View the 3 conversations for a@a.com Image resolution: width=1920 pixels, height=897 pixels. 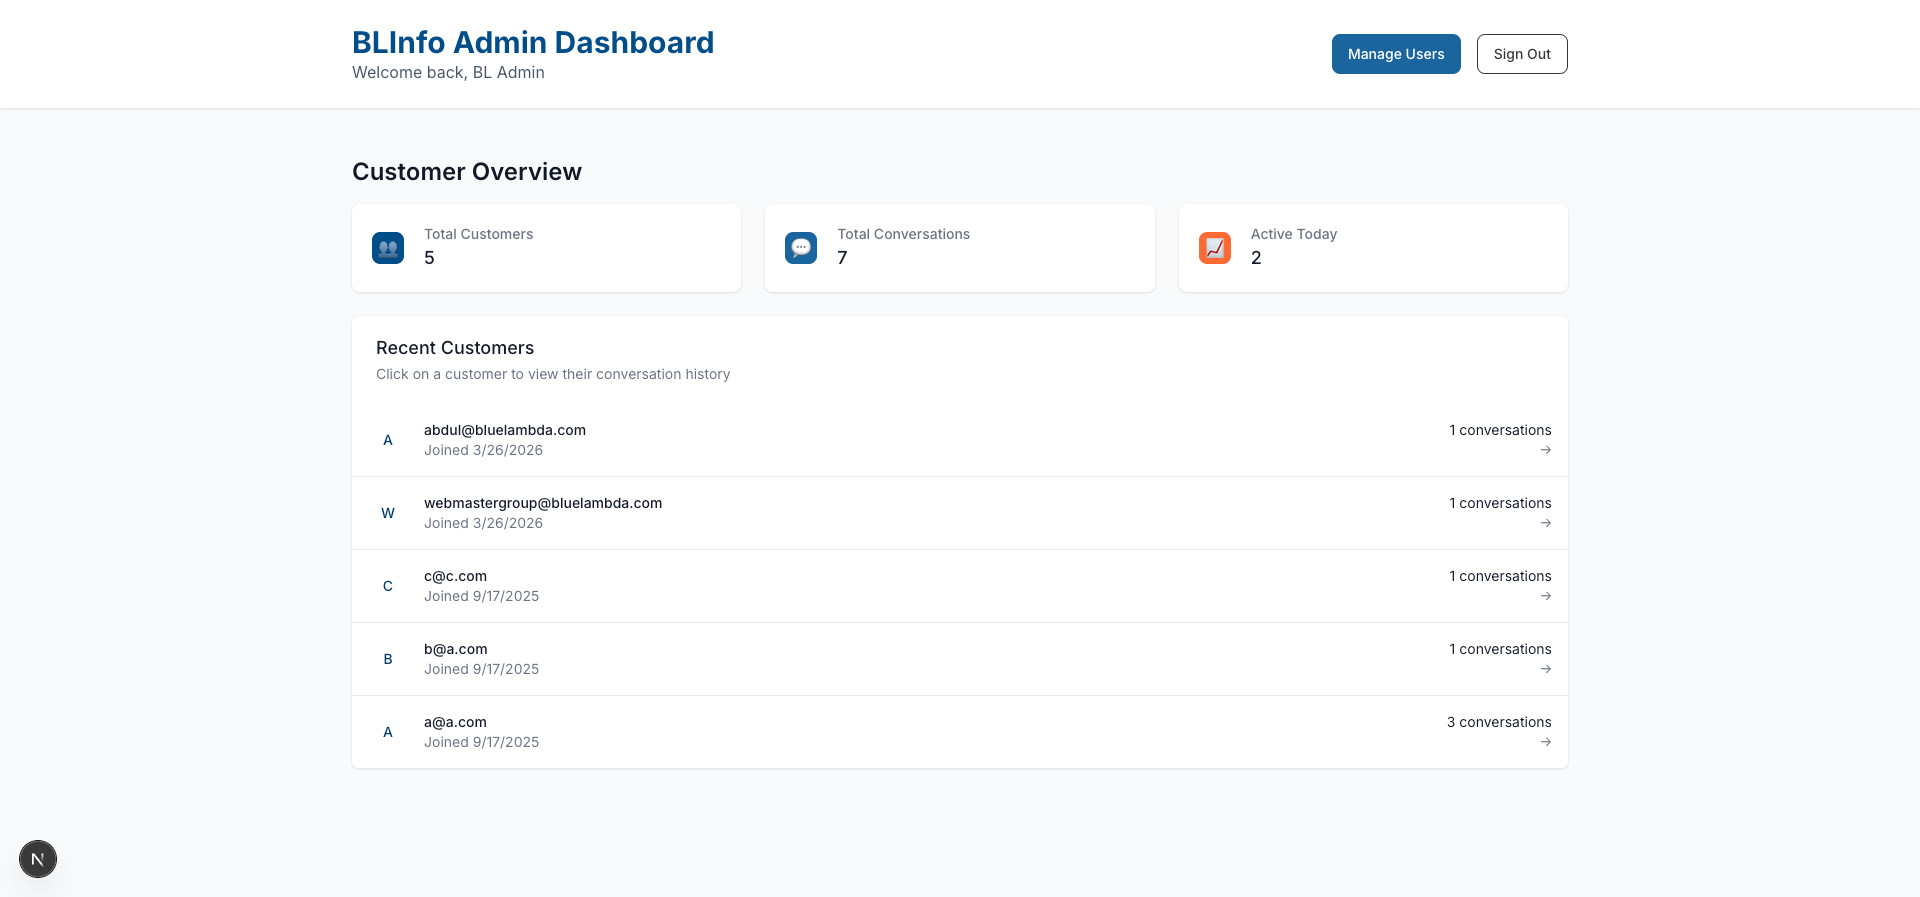click(x=1498, y=722)
